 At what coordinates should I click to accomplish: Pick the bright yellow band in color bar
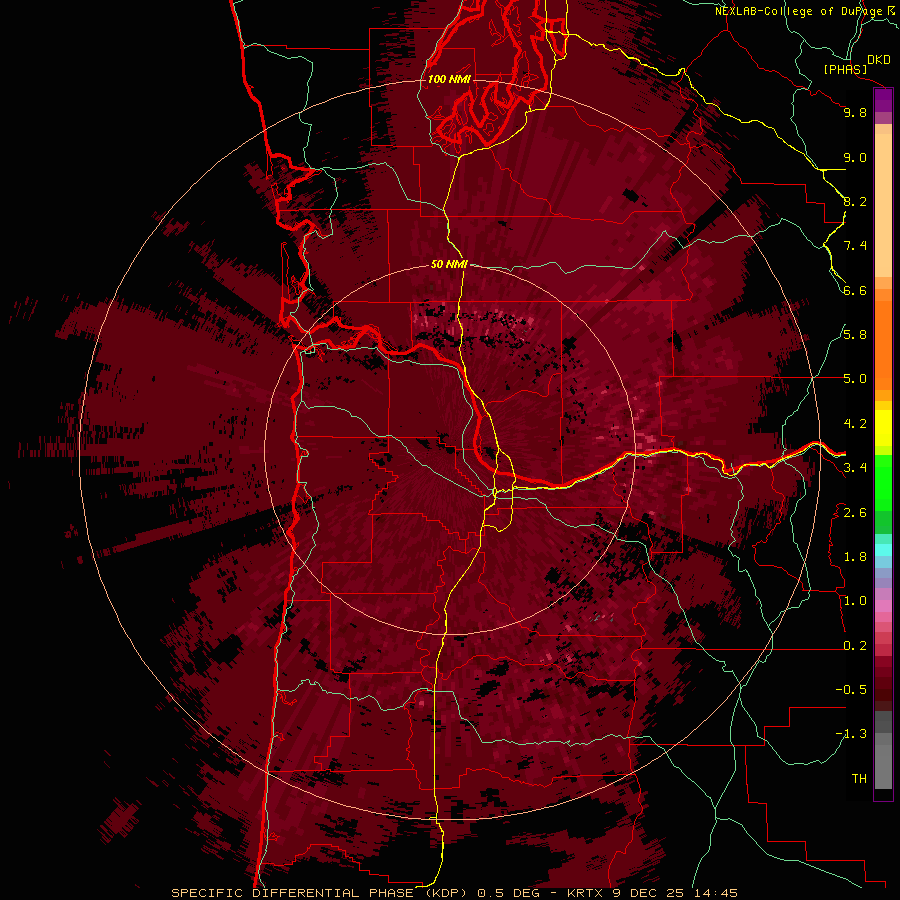click(x=883, y=428)
